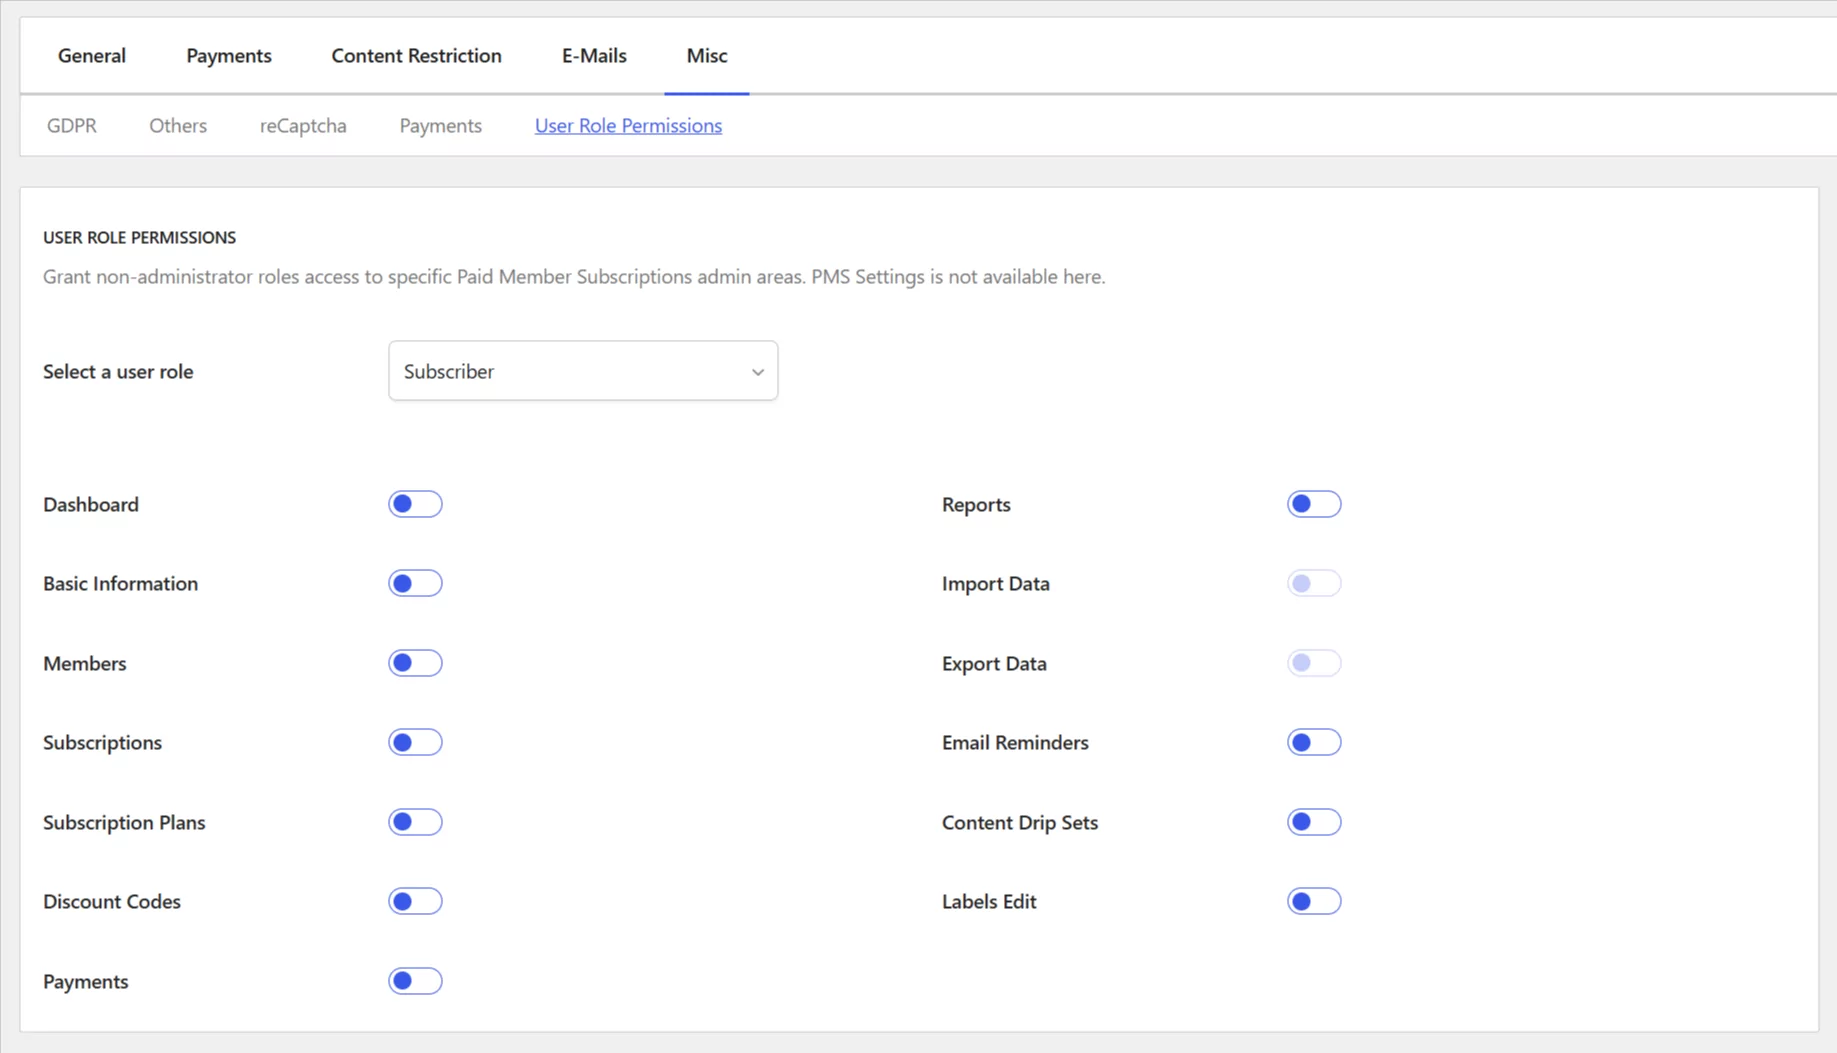The height and width of the screenshot is (1053, 1837).
Task: Click the Dashboard label text
Action: pyautogui.click(x=91, y=504)
